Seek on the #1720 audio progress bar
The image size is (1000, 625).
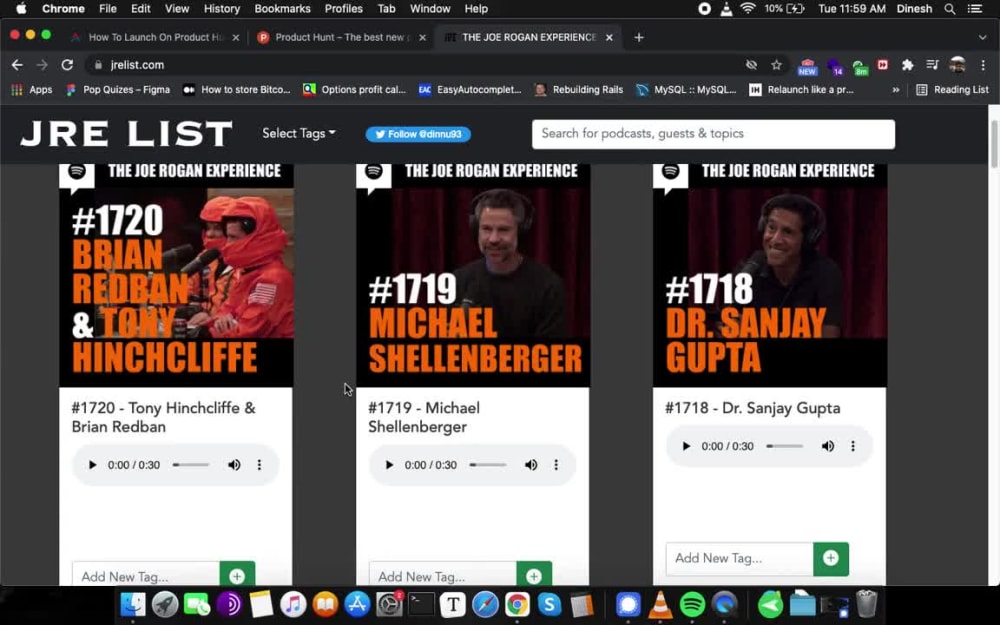pos(191,465)
